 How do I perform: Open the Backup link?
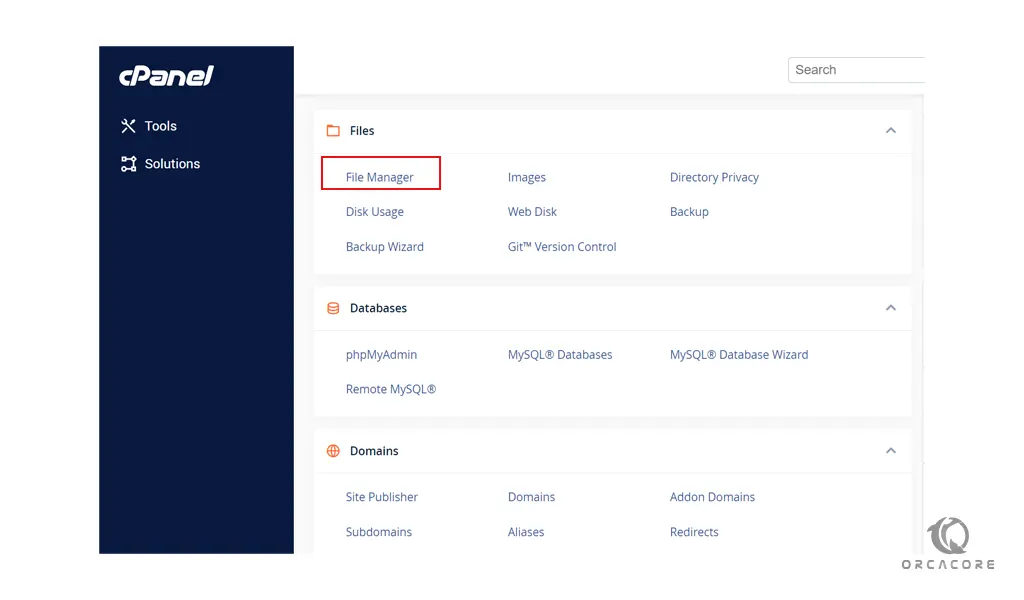689,212
